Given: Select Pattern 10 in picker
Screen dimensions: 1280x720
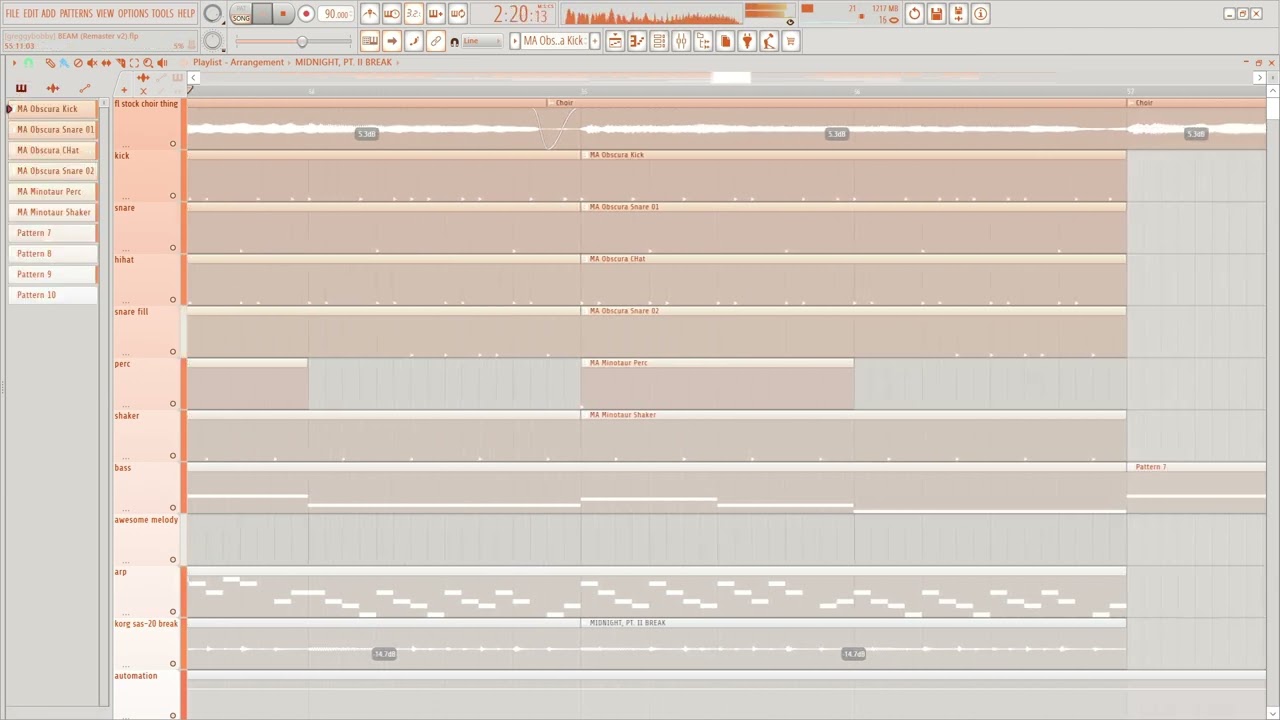Looking at the screenshot, I should click(53, 295).
